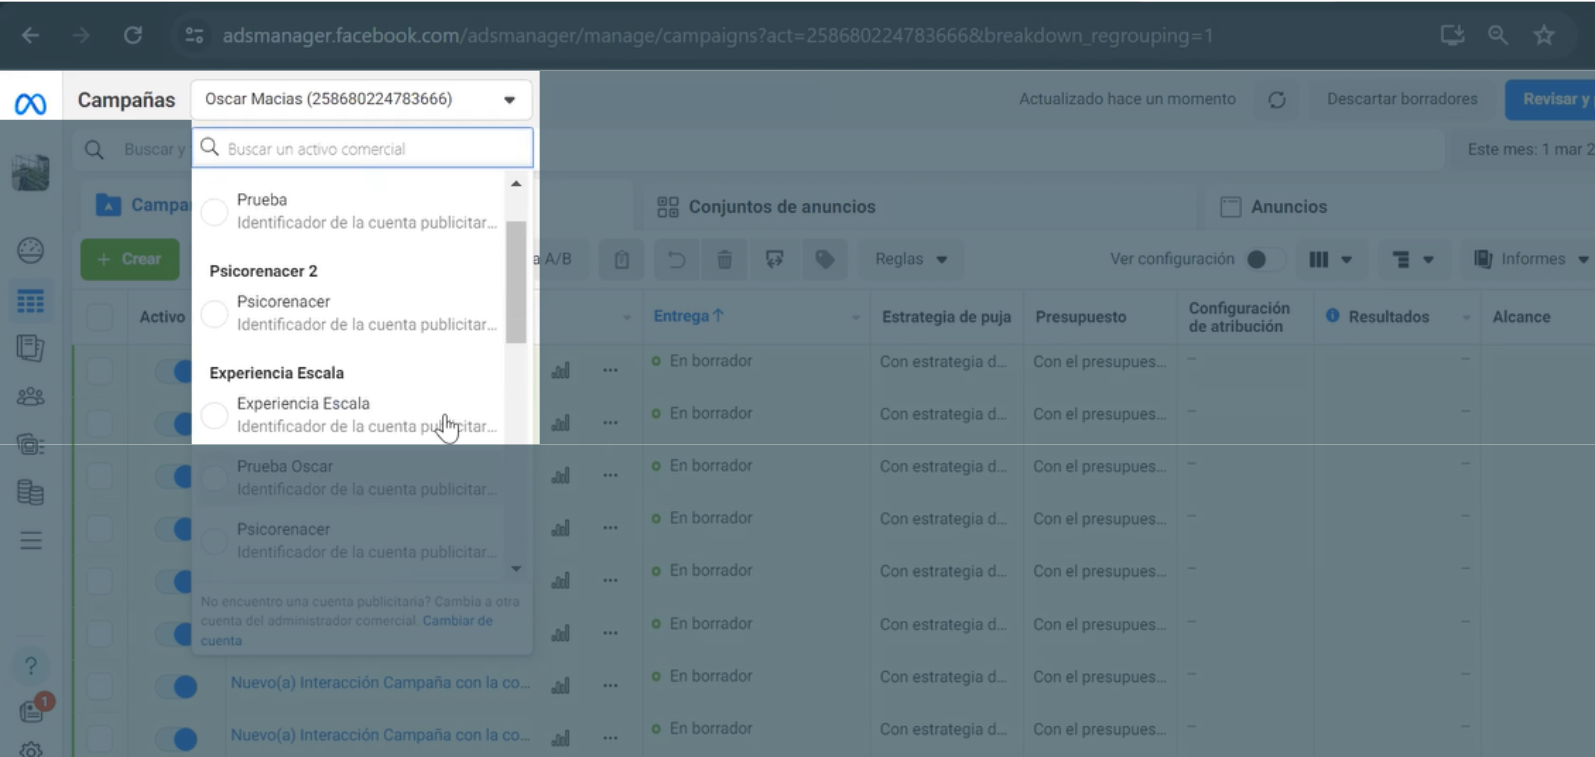
Task: Toggle active switch for last campaign row
Action: 177,739
